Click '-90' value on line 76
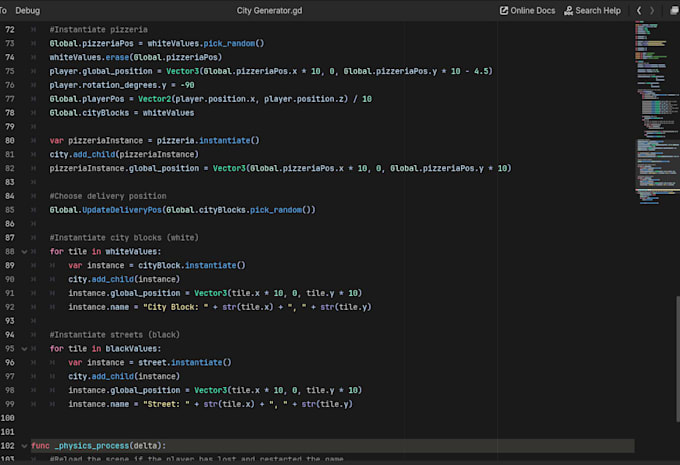Screen dimensions: 680x465 tap(187, 85)
